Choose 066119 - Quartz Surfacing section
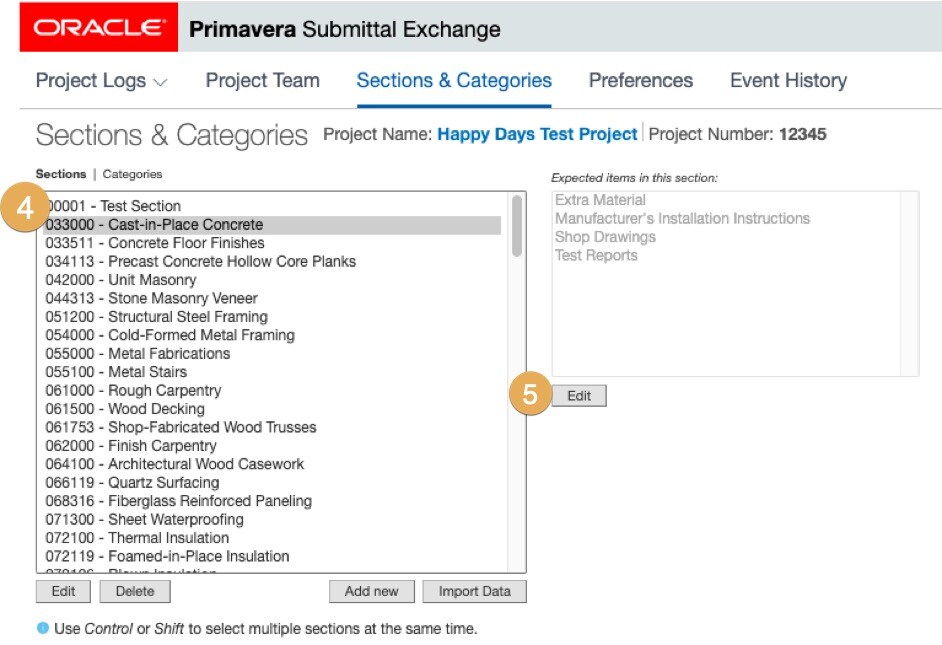The image size is (942, 645). [132, 483]
